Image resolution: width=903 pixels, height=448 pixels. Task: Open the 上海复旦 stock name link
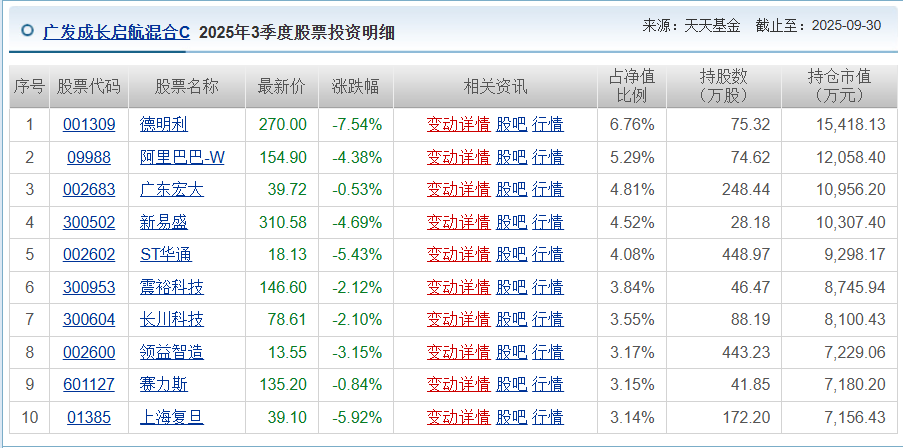tap(172, 417)
